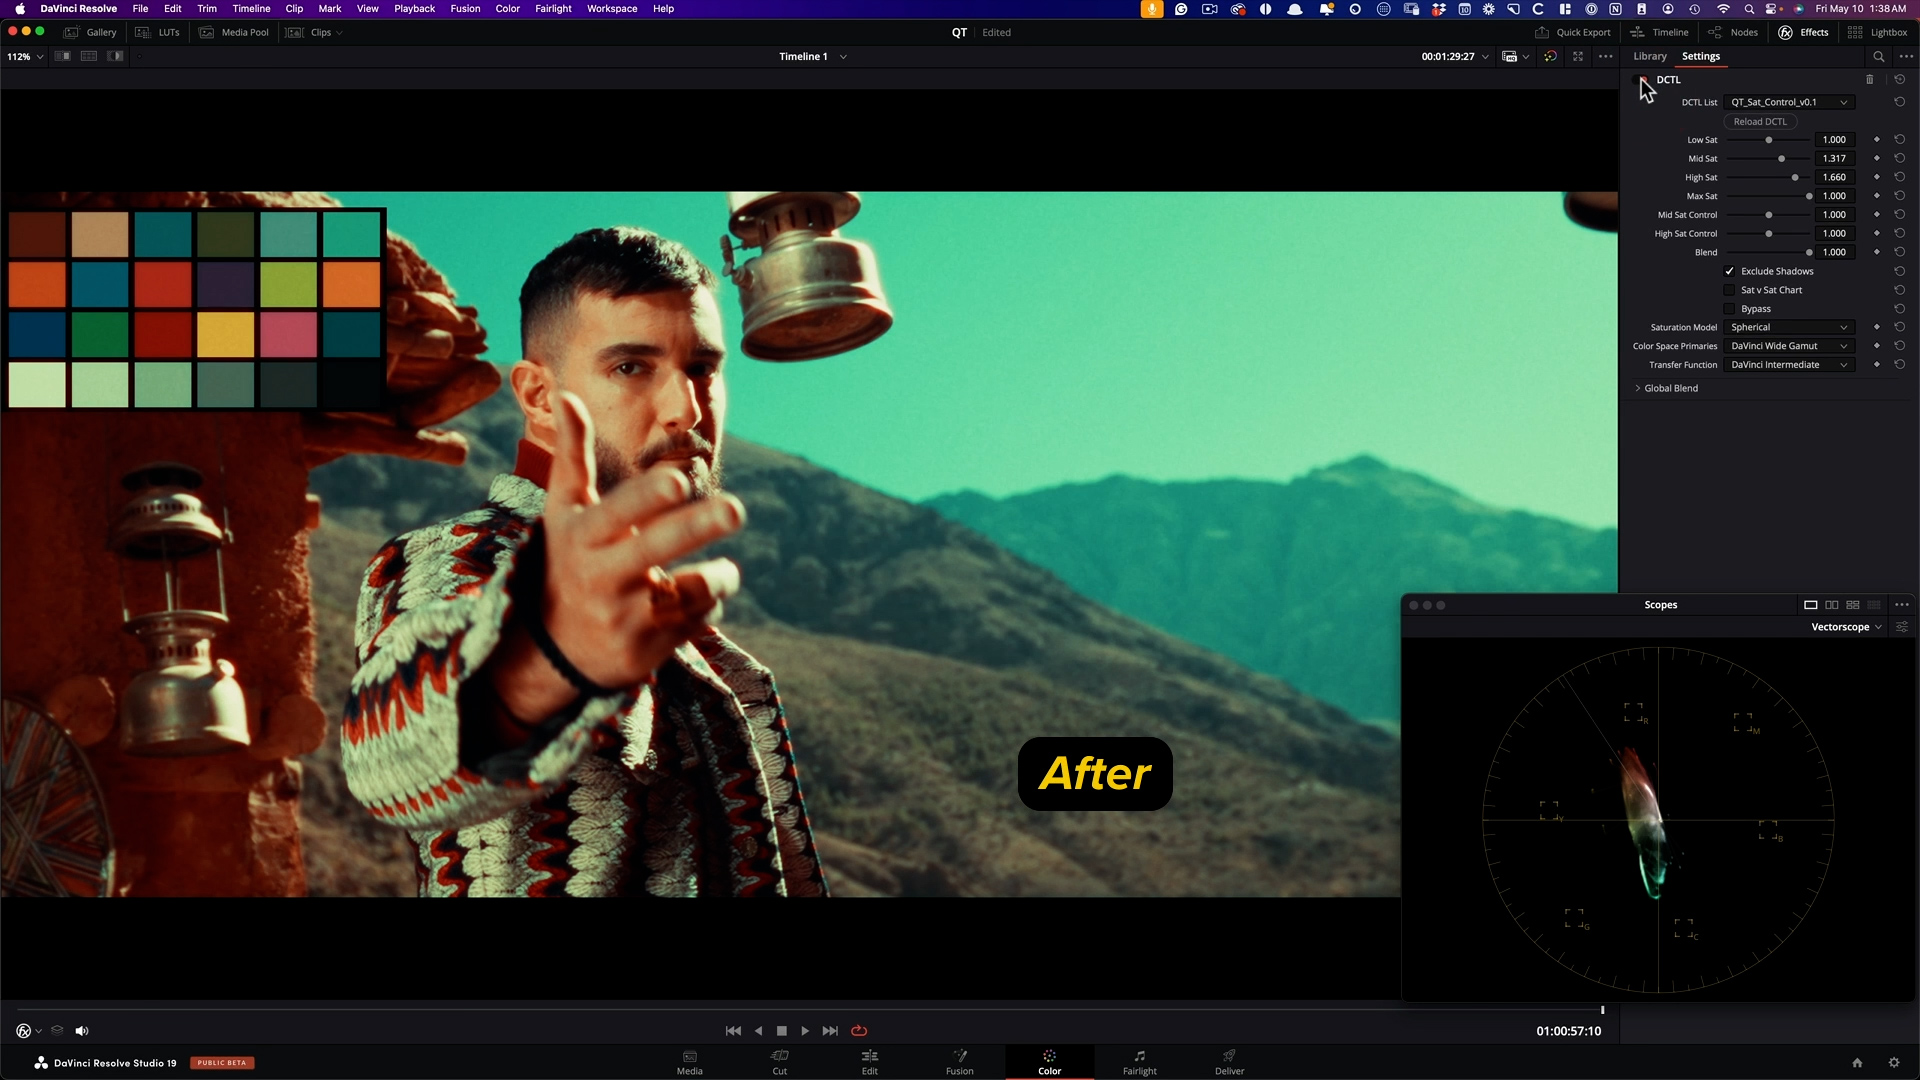
Task: Expand DCTL List dropdown
Action: pos(1844,102)
